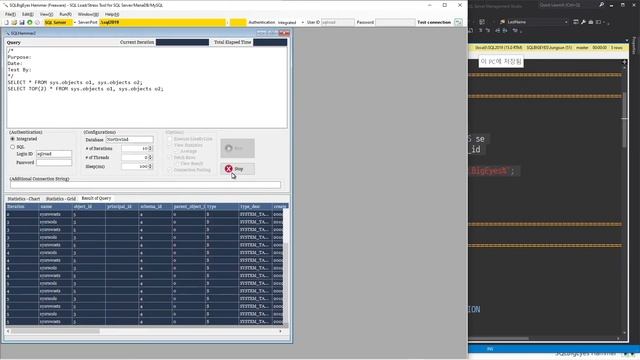The width and height of the screenshot is (640, 360).
Task: Toggle the Connection Pooling checkbox
Action: [170, 170]
